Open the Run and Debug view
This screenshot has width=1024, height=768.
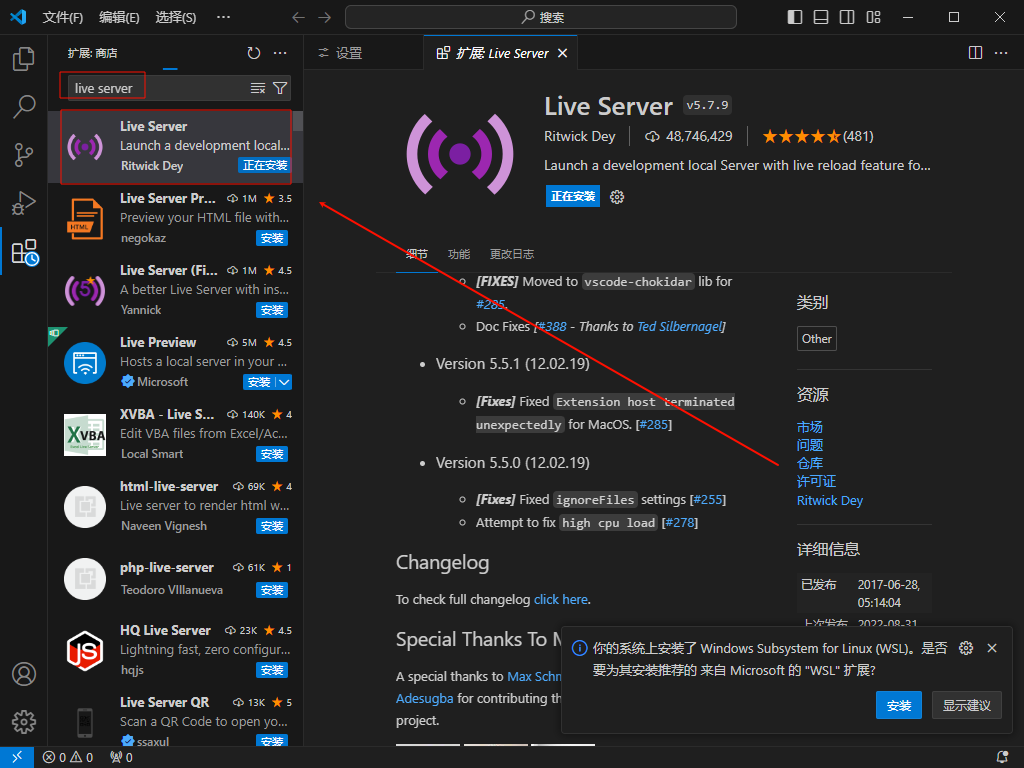coord(24,203)
